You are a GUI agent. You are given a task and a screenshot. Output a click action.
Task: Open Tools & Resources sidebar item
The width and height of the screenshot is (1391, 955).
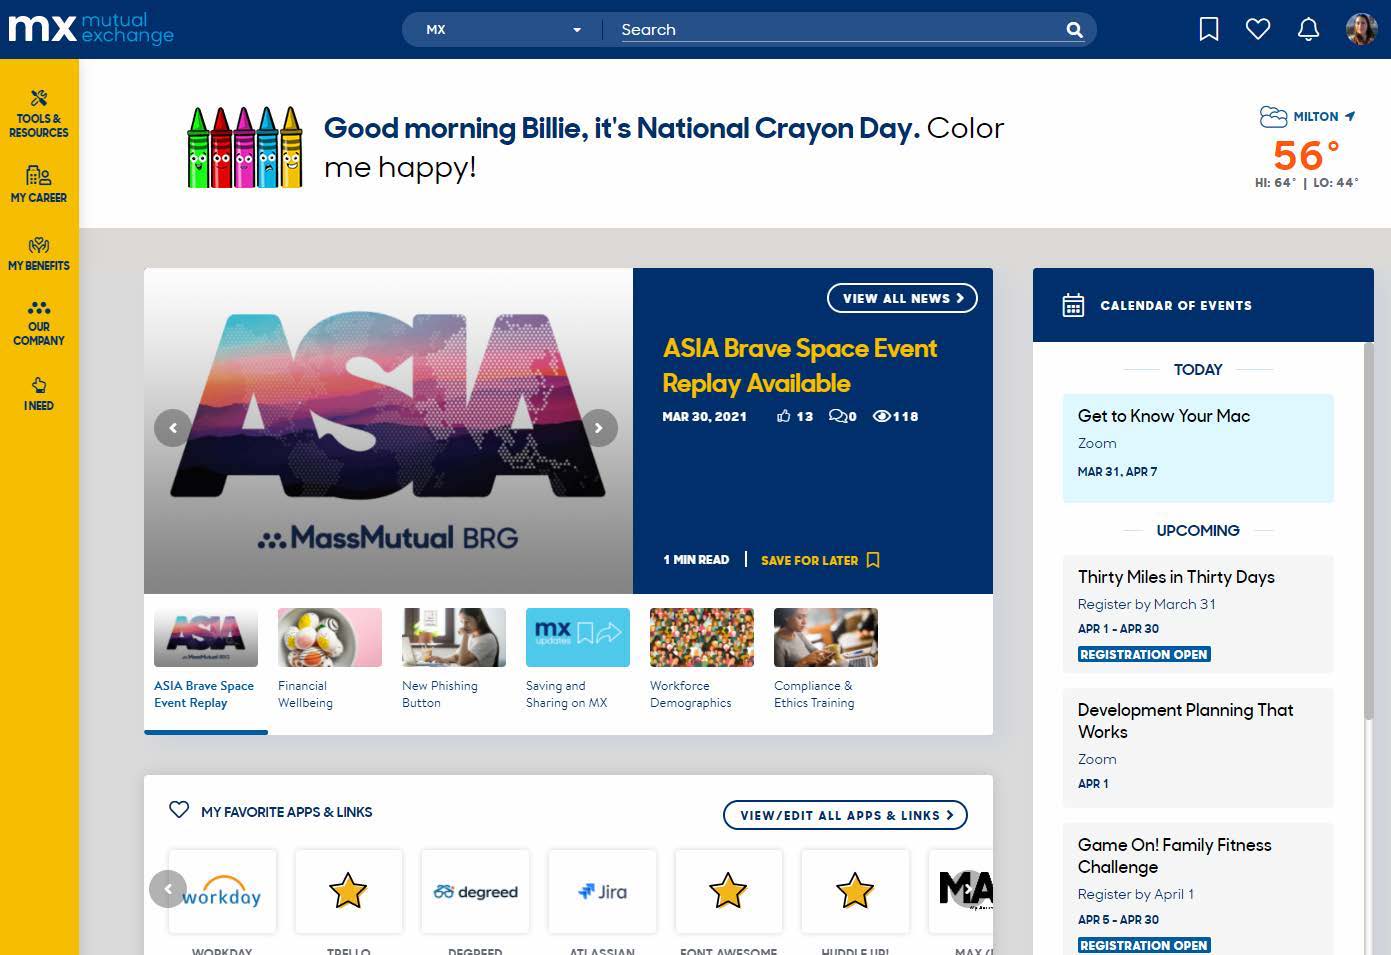coord(39,114)
